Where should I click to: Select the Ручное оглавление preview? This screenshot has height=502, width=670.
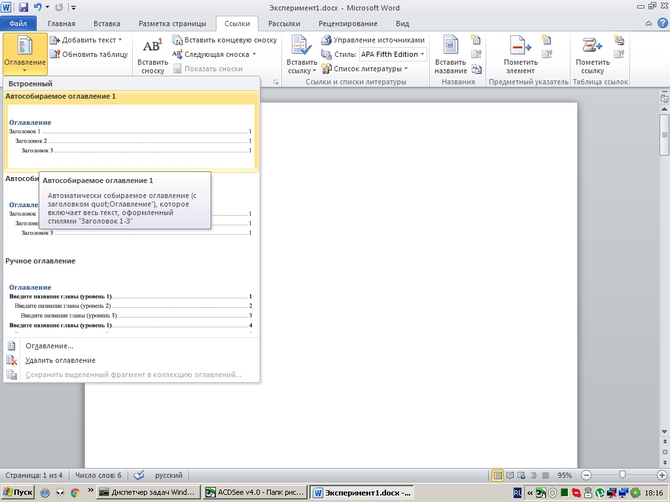(x=130, y=305)
